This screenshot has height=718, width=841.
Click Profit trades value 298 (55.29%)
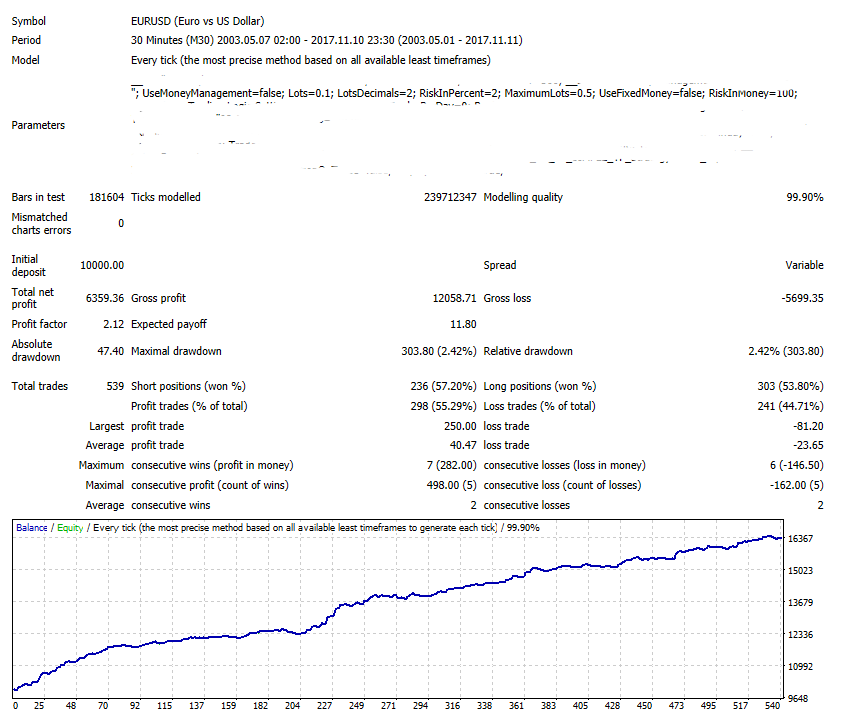coord(443,406)
